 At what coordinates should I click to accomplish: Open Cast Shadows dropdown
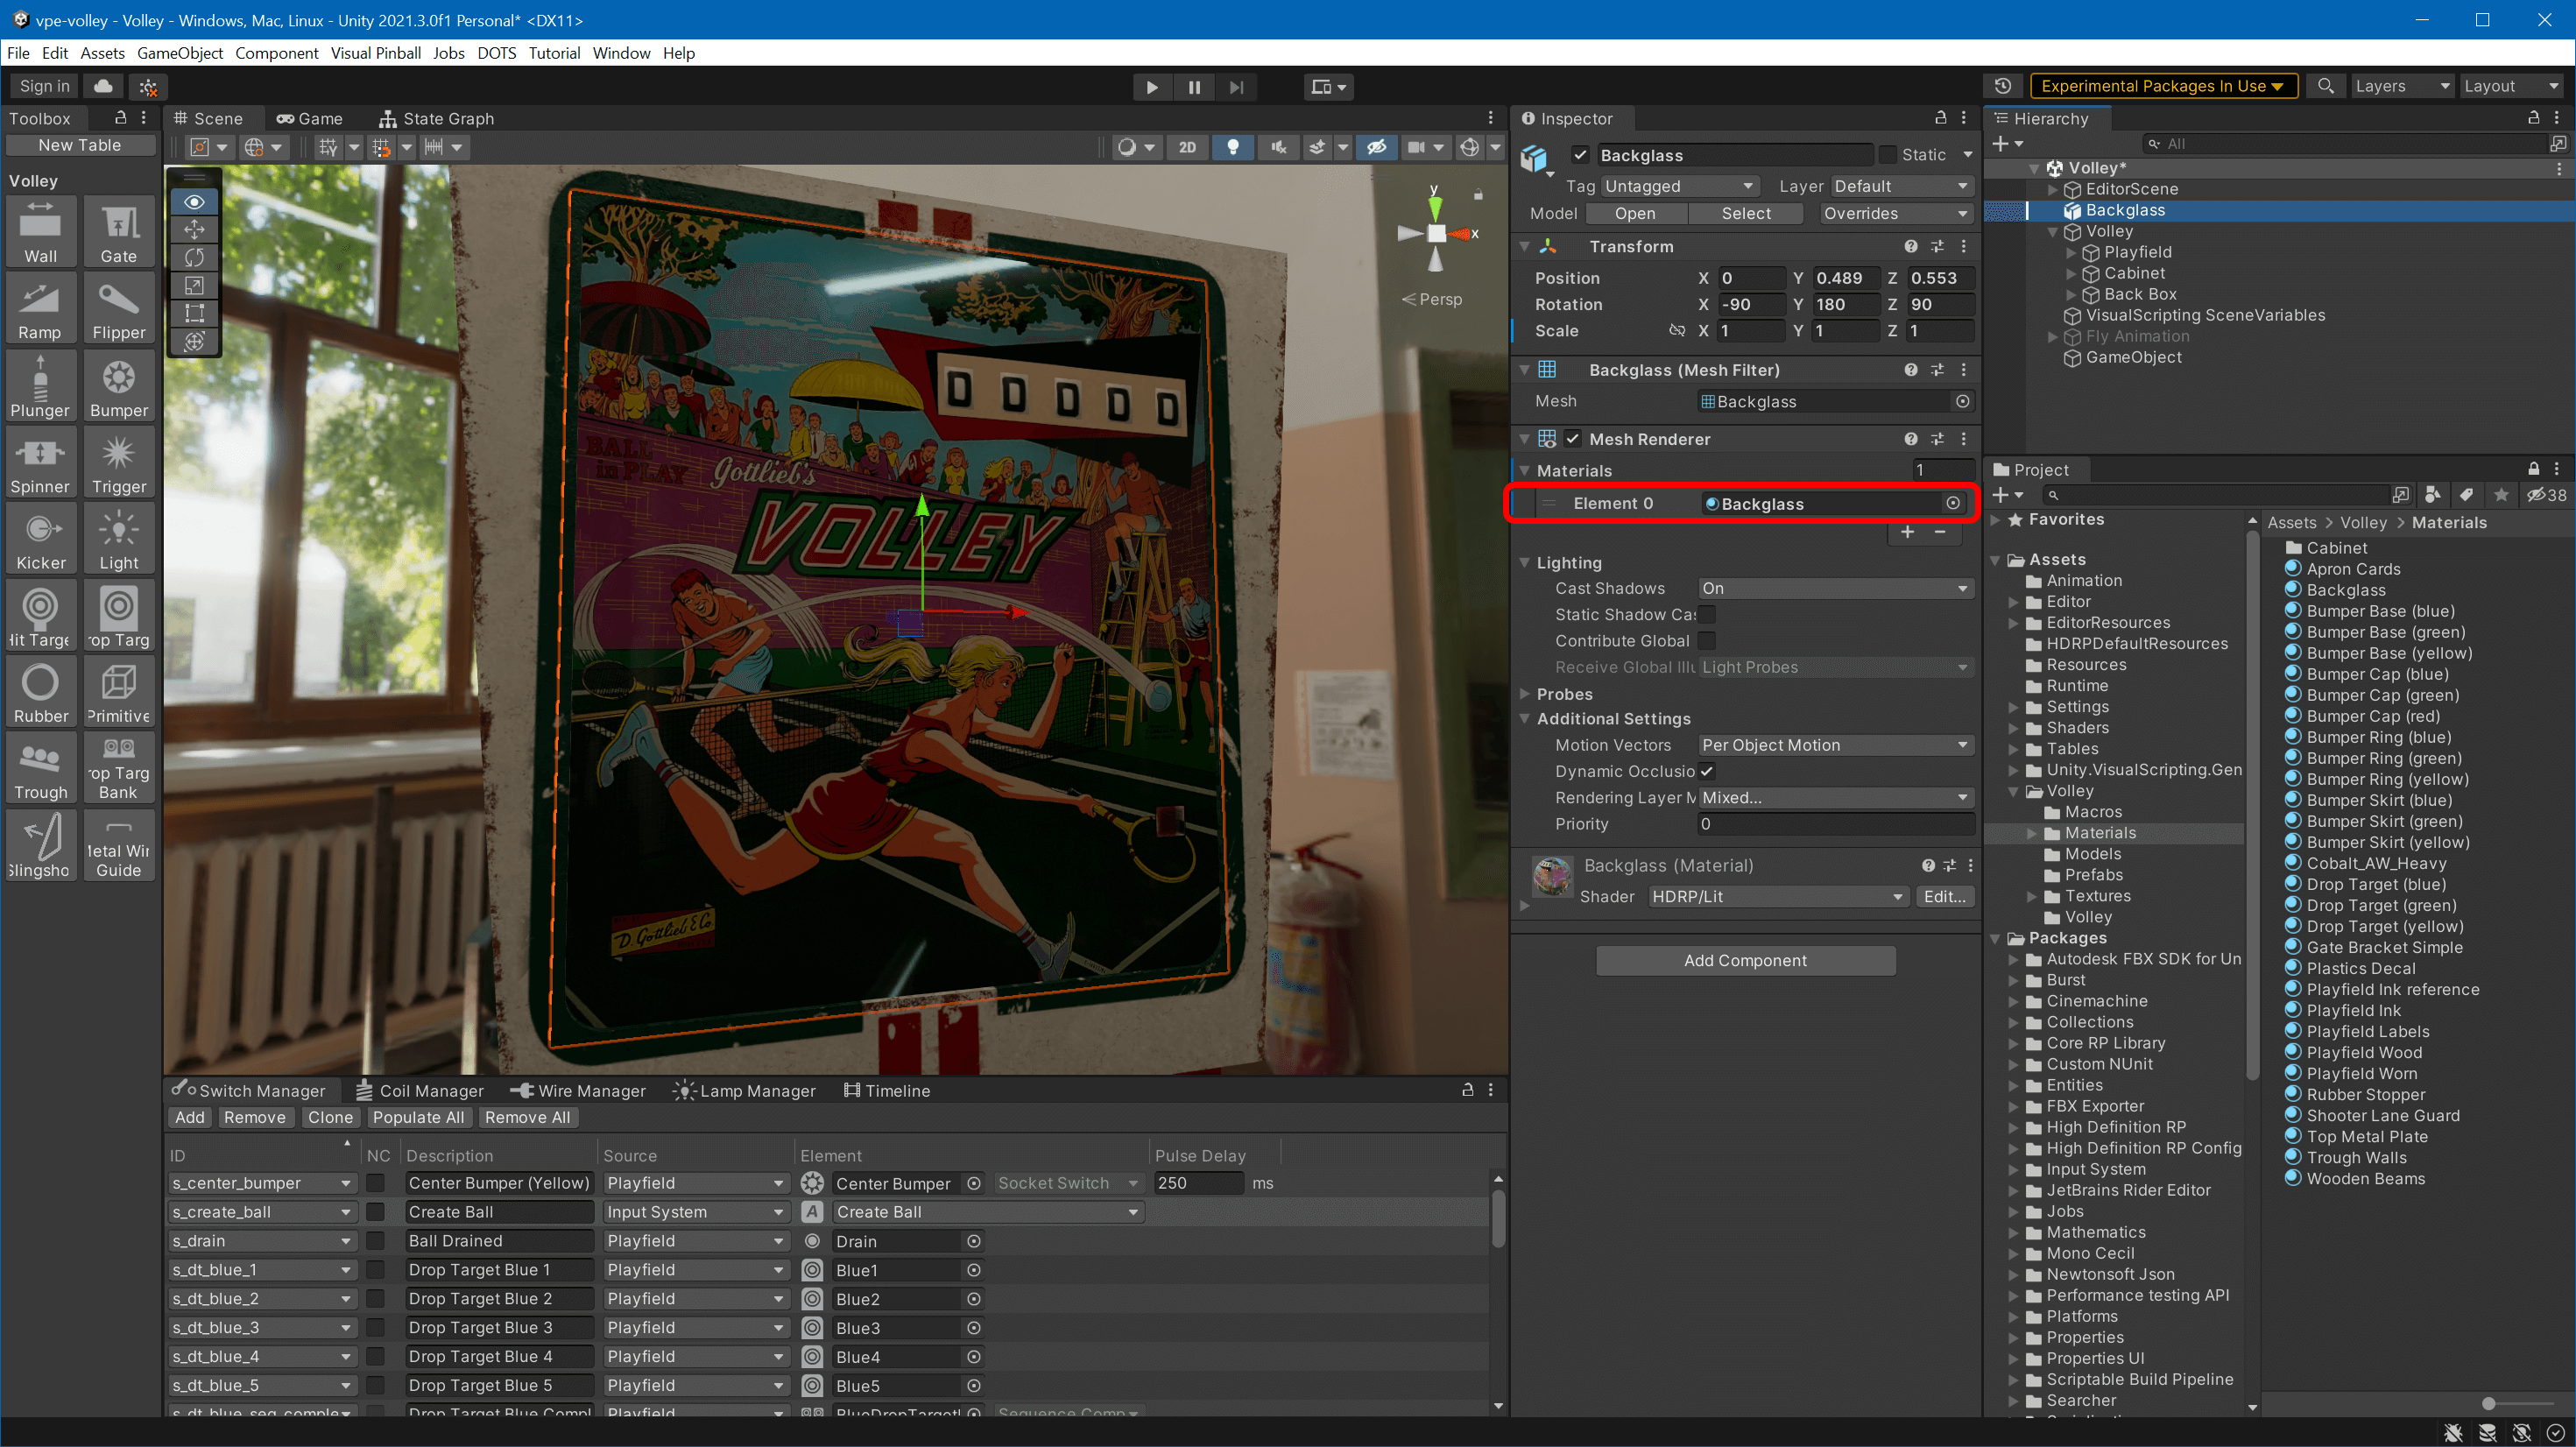coord(1835,588)
